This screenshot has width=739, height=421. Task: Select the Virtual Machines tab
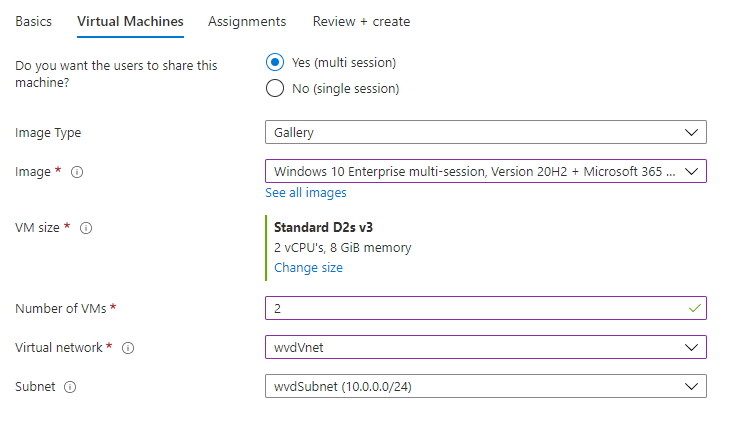[130, 22]
